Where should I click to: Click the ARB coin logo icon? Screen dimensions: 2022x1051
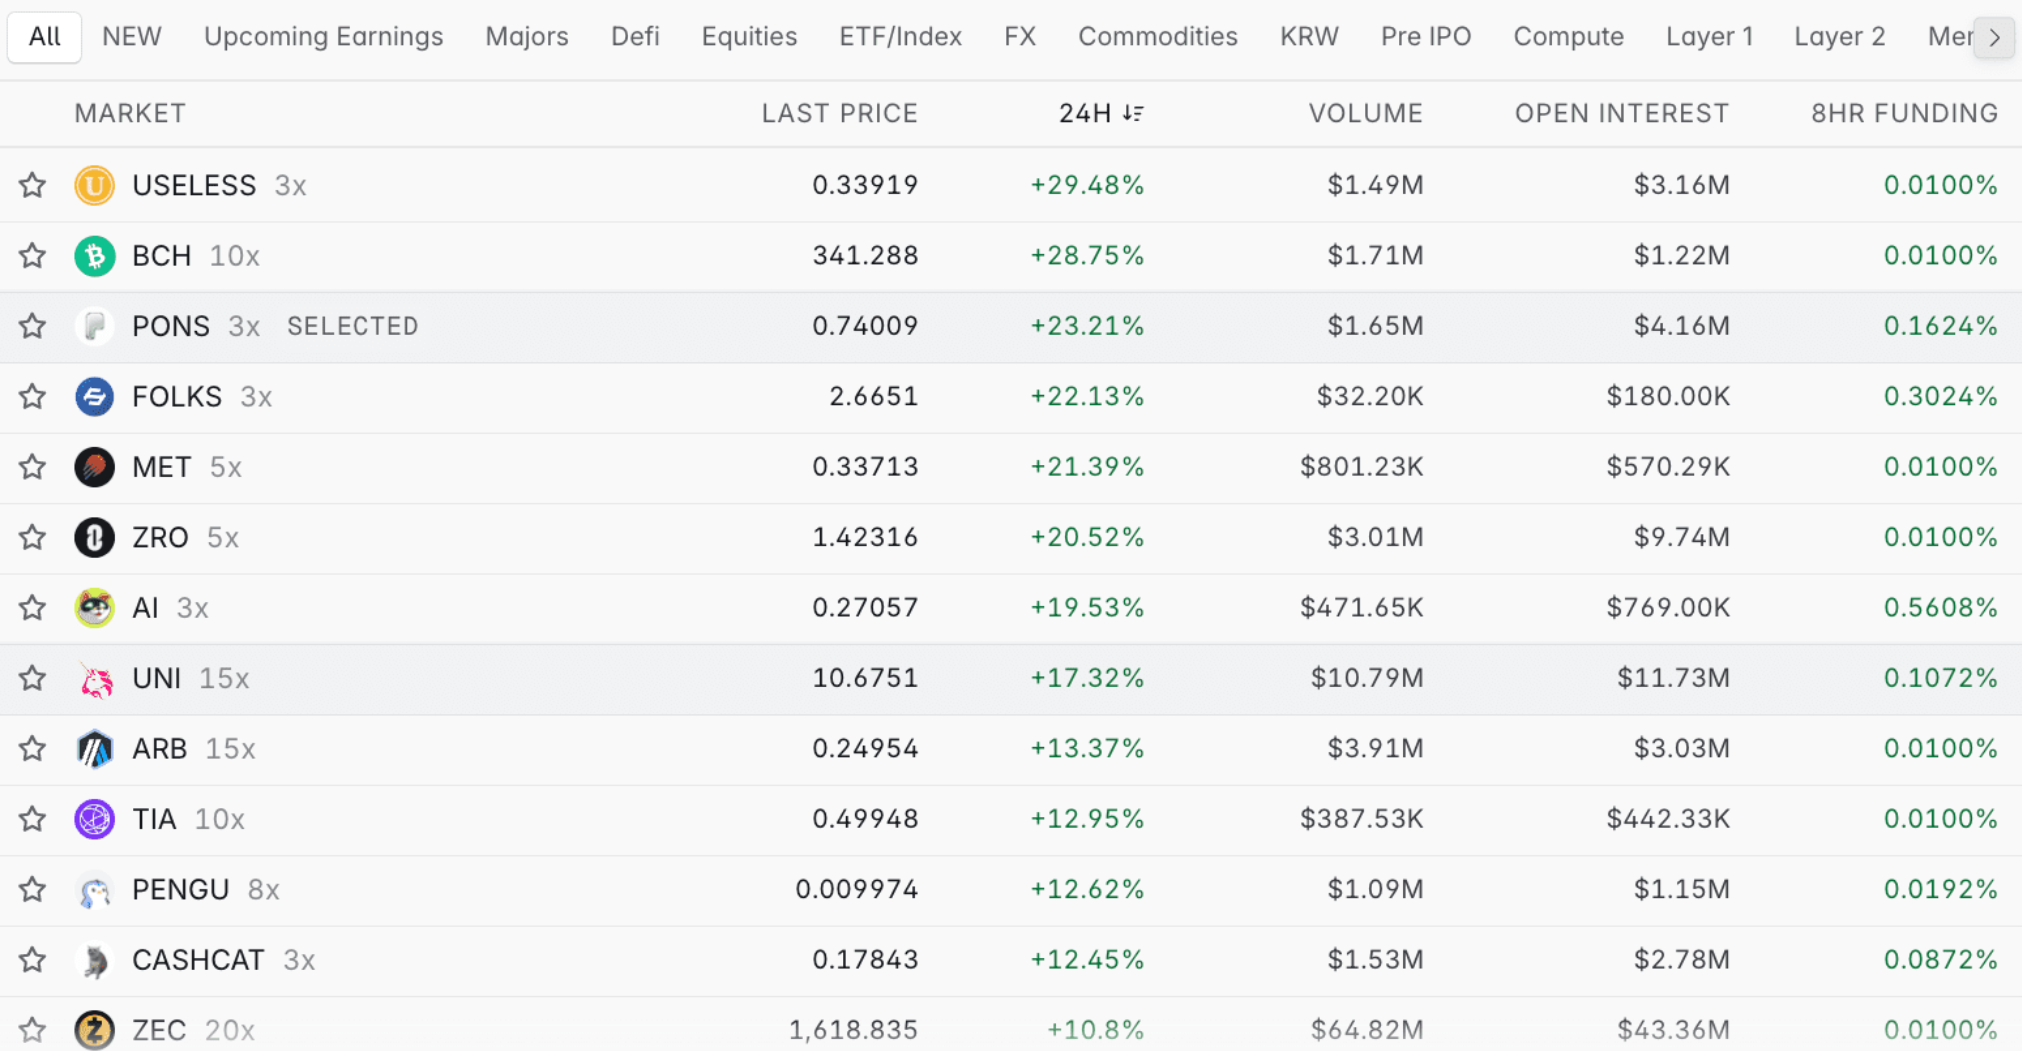click(94, 749)
